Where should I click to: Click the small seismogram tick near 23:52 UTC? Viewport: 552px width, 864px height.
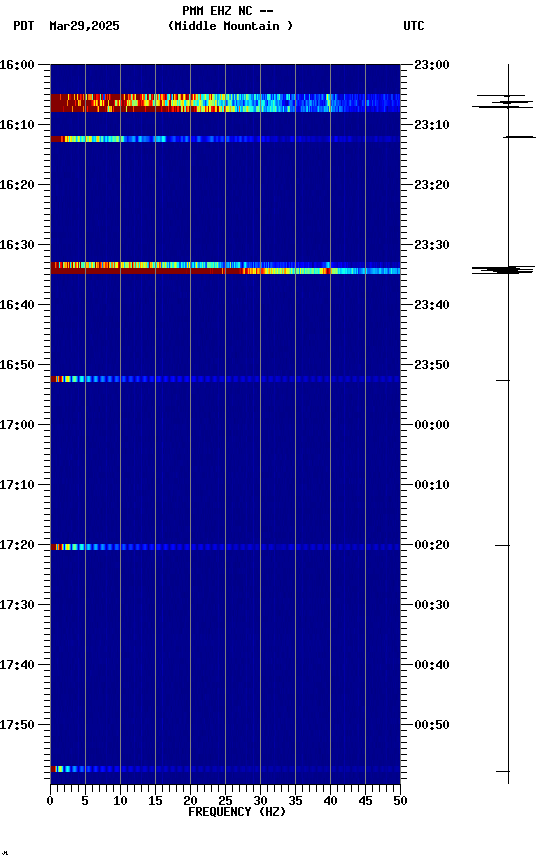[x=503, y=380]
